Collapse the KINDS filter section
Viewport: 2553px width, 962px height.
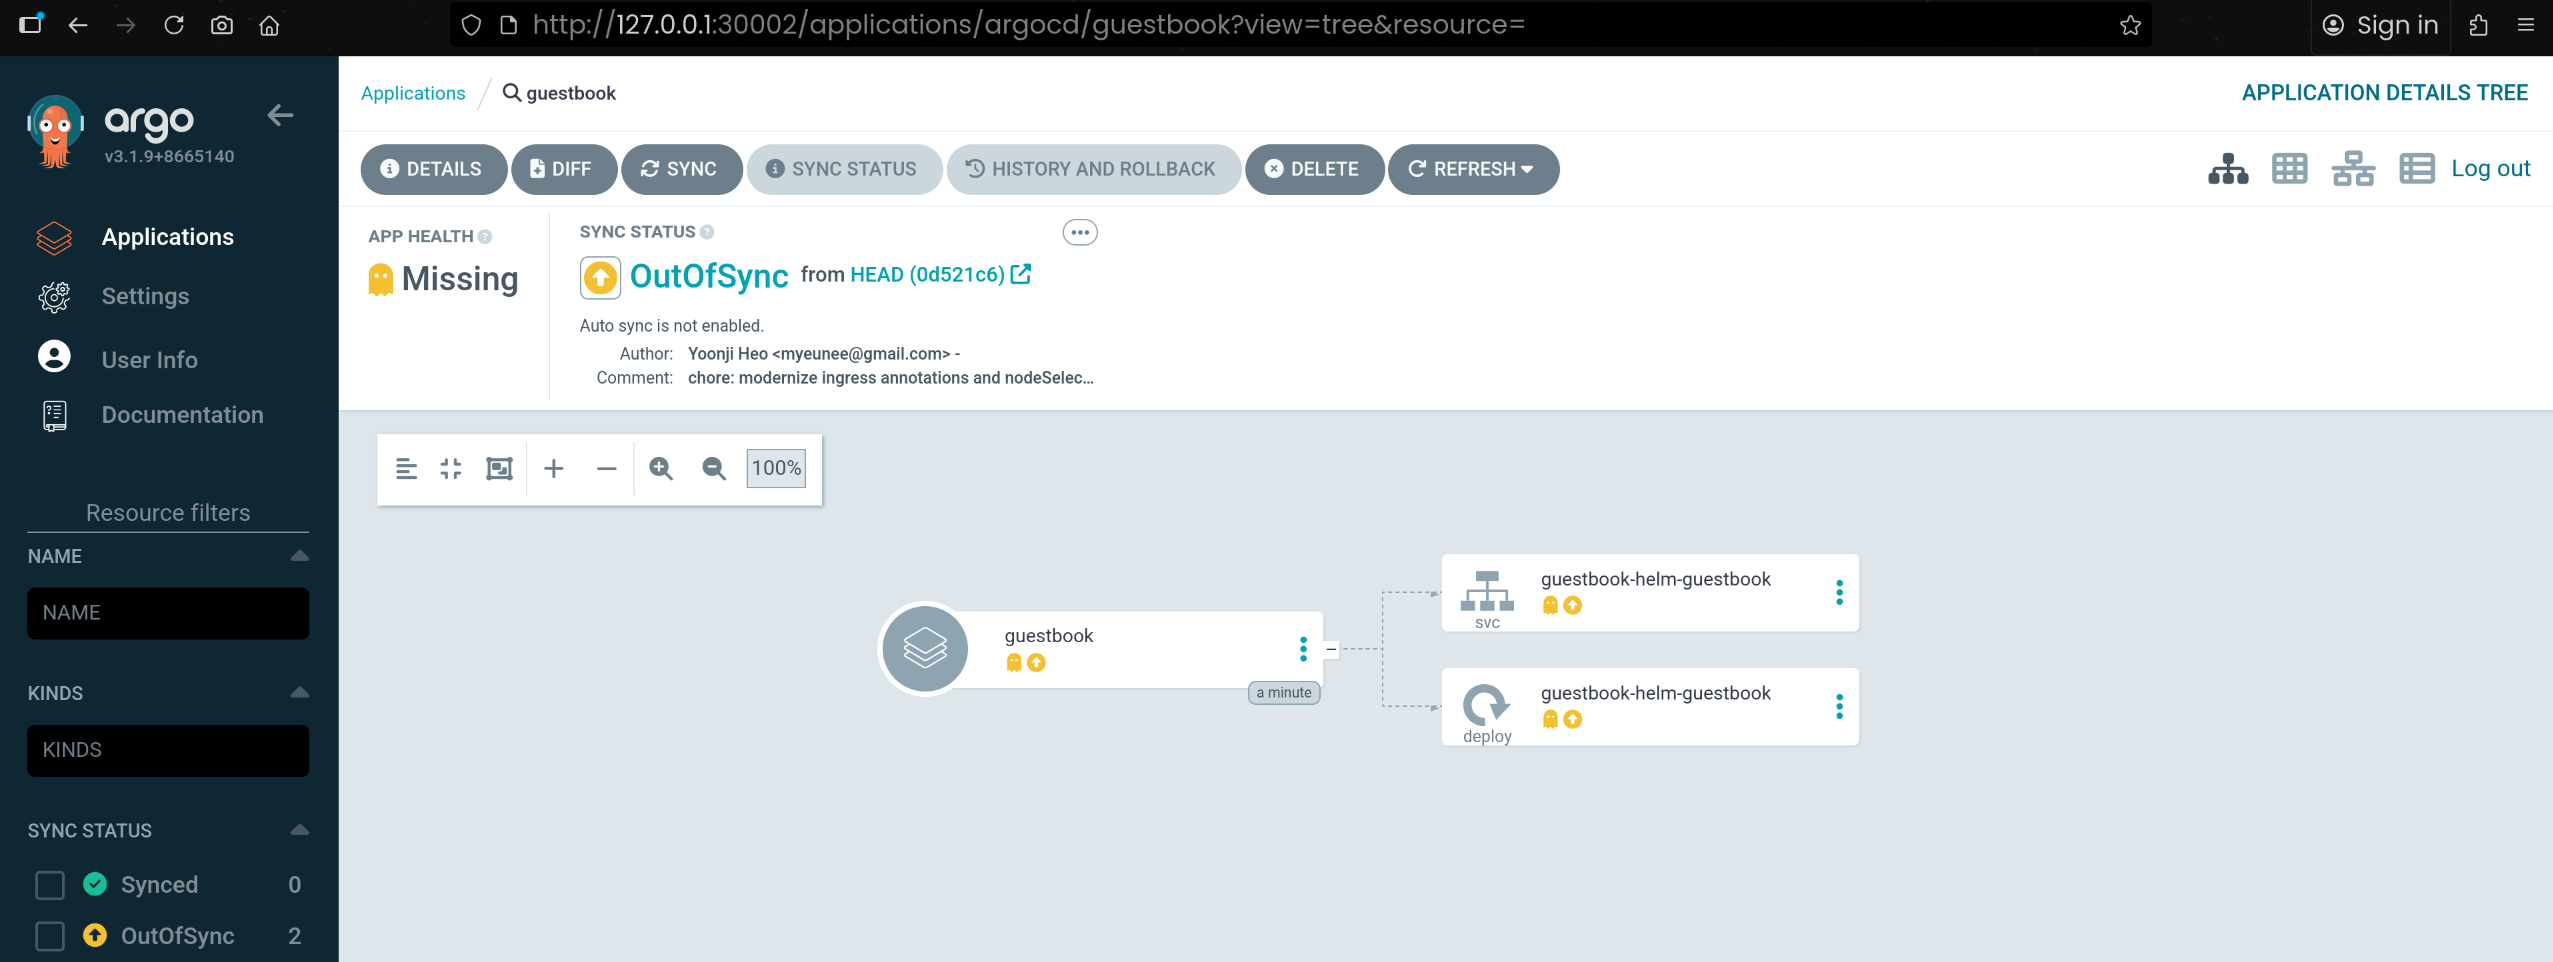(x=299, y=693)
